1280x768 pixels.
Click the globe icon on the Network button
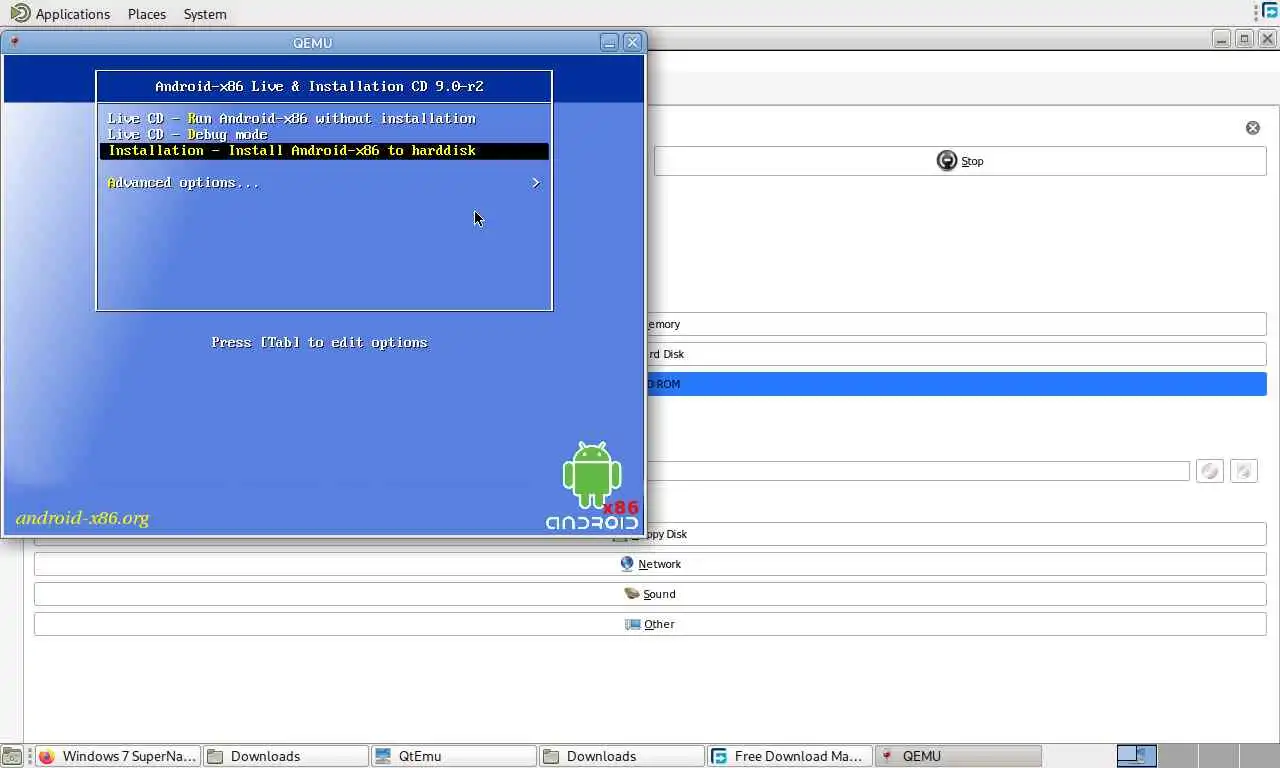[627, 564]
